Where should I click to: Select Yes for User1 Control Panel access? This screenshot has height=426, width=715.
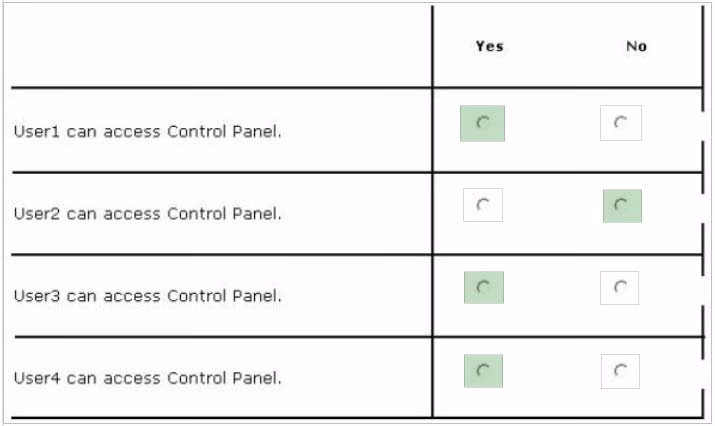pyautogui.click(x=482, y=123)
